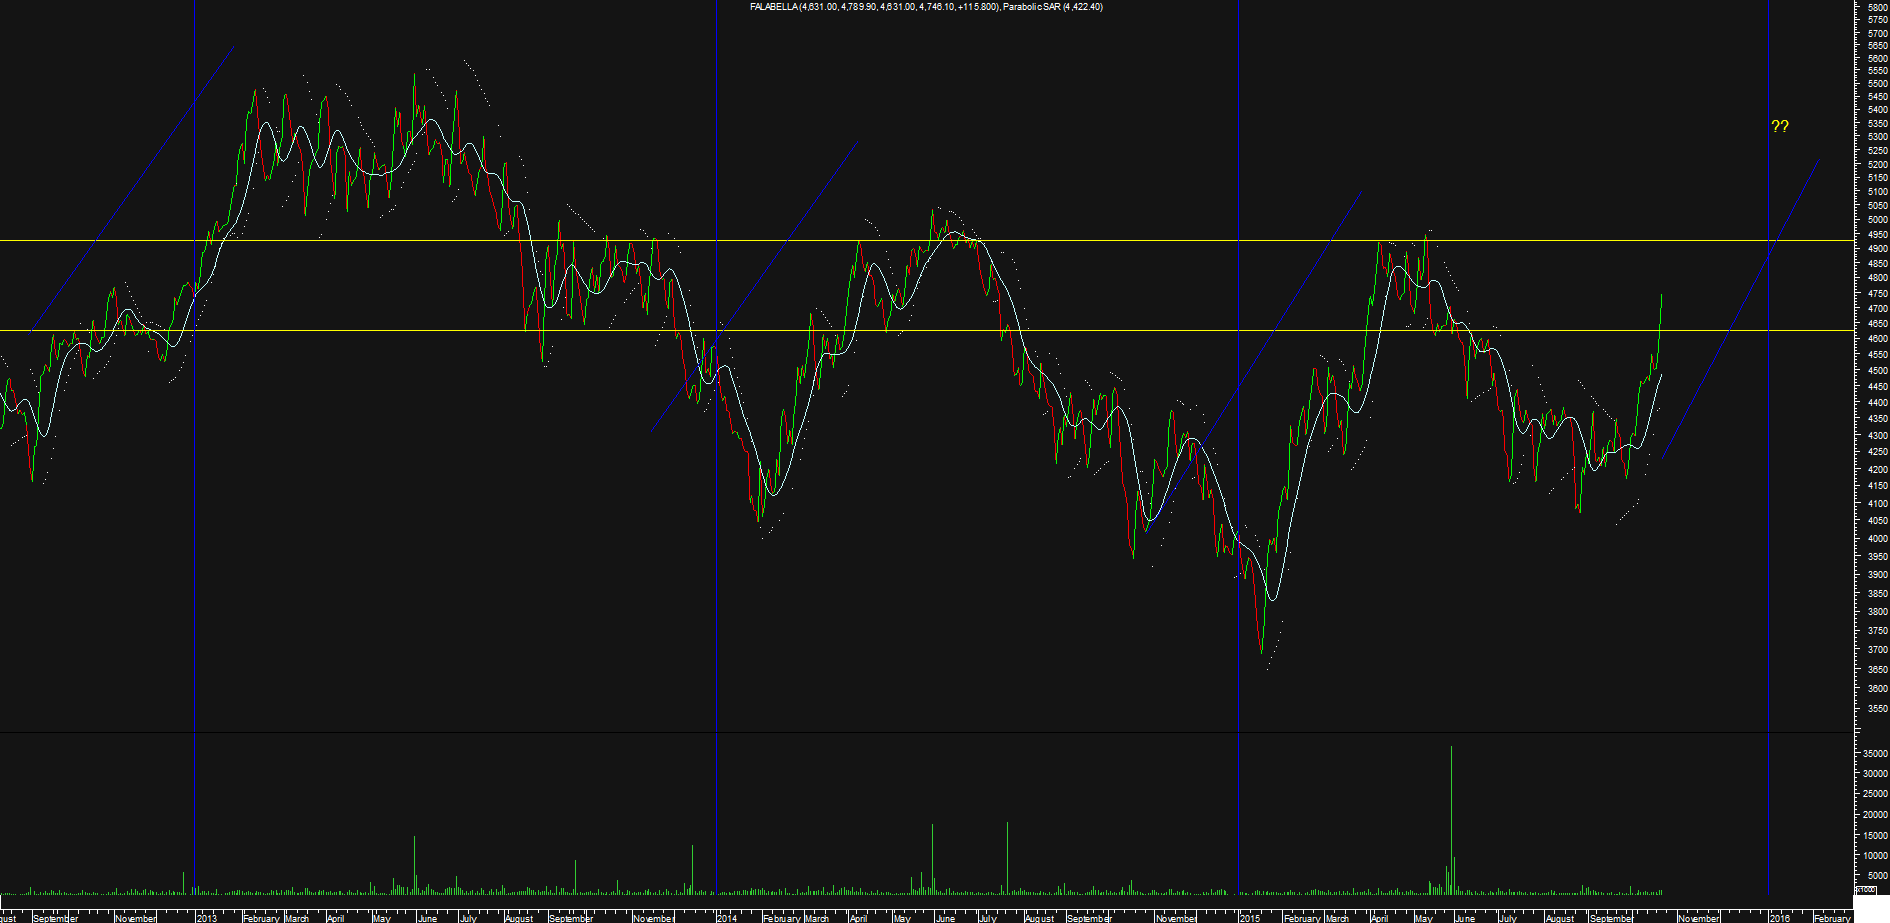Click the 5800 label atop price scale
Image resolution: width=1890 pixels, height=923 pixels.
tap(1876, 7)
